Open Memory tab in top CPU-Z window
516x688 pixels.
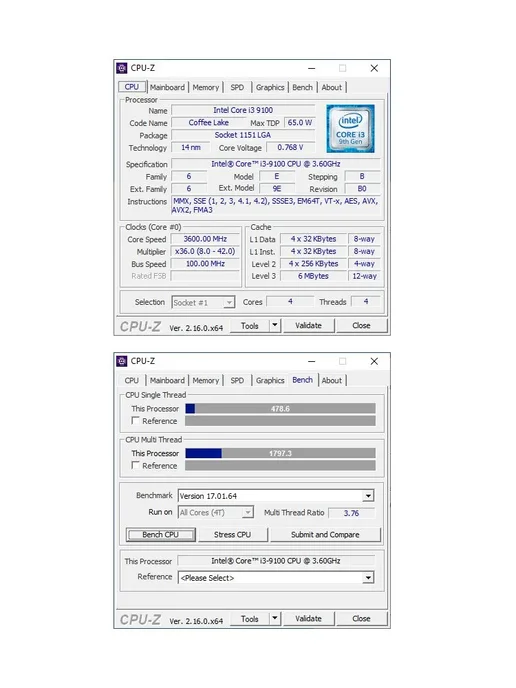(x=205, y=87)
